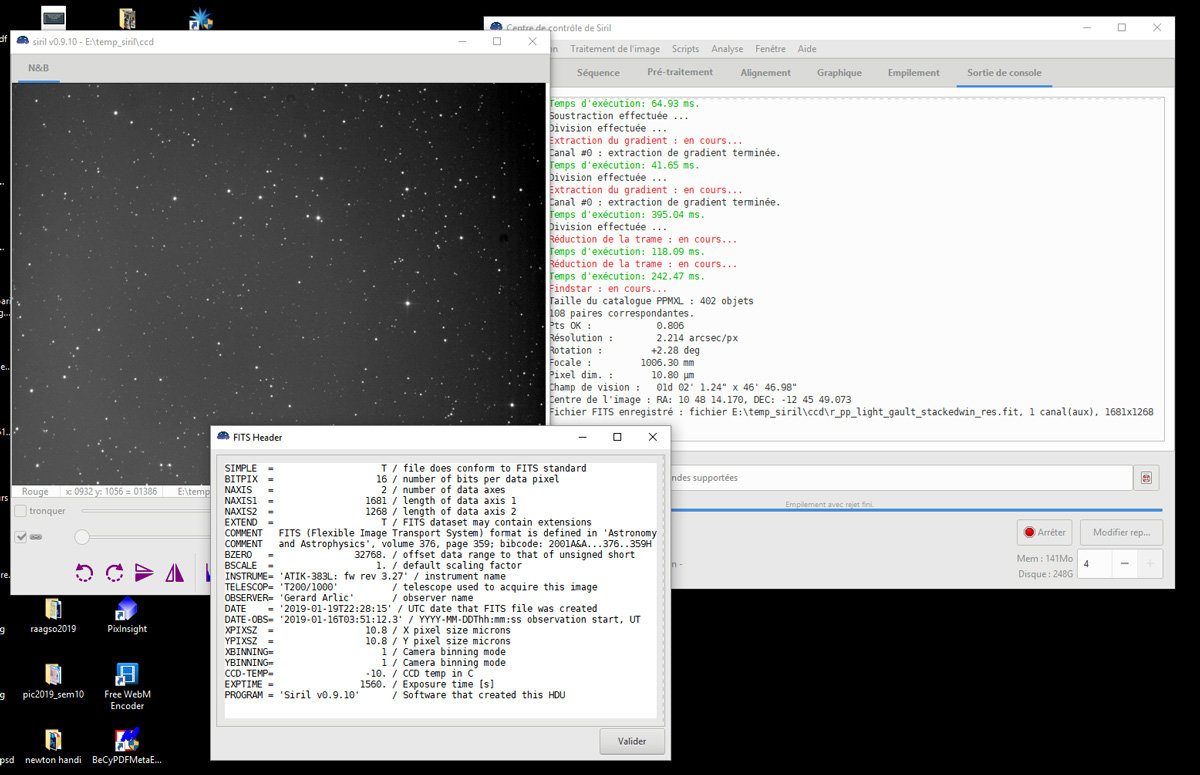The height and width of the screenshot is (775, 1200).
Task: Open the Séquence tab
Action: click(x=598, y=72)
